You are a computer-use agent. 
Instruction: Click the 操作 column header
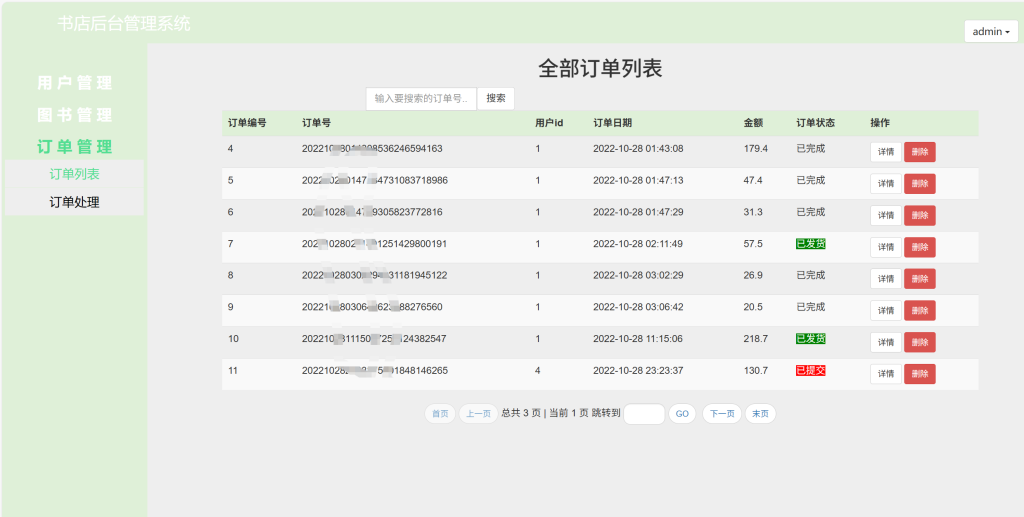pos(880,123)
